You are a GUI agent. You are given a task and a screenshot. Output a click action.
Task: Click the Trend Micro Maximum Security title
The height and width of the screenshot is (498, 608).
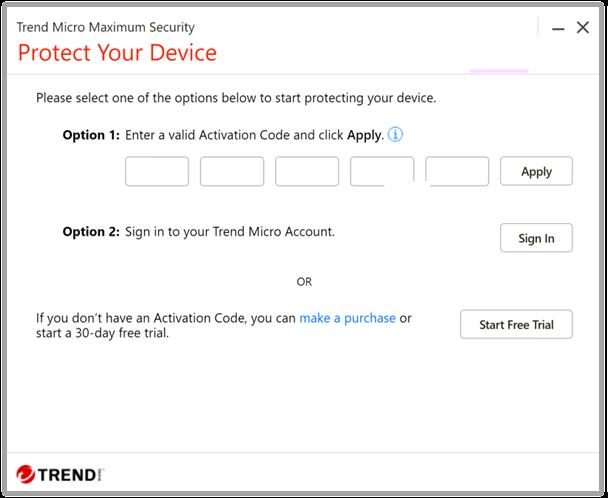point(106,27)
